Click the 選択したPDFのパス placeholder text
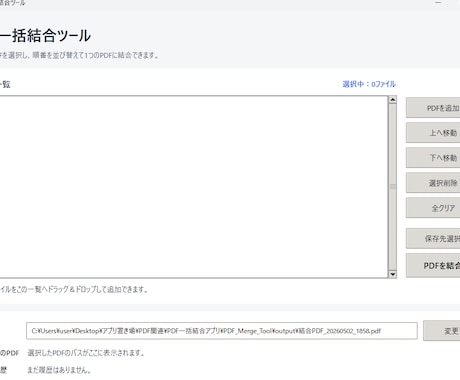The height and width of the screenshot is (380, 460). point(86,353)
